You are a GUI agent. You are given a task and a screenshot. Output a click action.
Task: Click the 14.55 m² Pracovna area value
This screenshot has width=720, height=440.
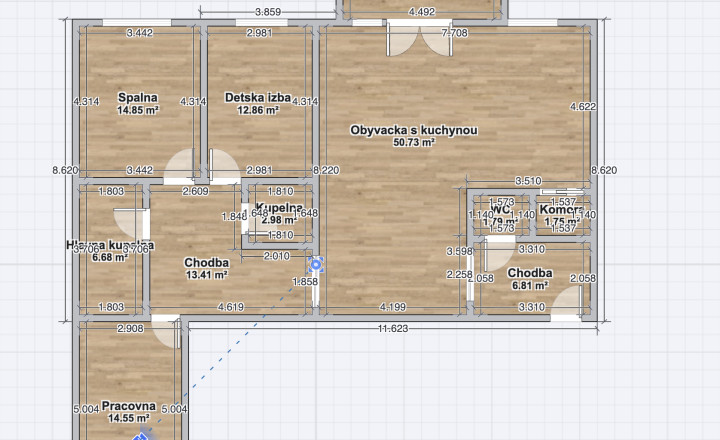tap(129, 418)
